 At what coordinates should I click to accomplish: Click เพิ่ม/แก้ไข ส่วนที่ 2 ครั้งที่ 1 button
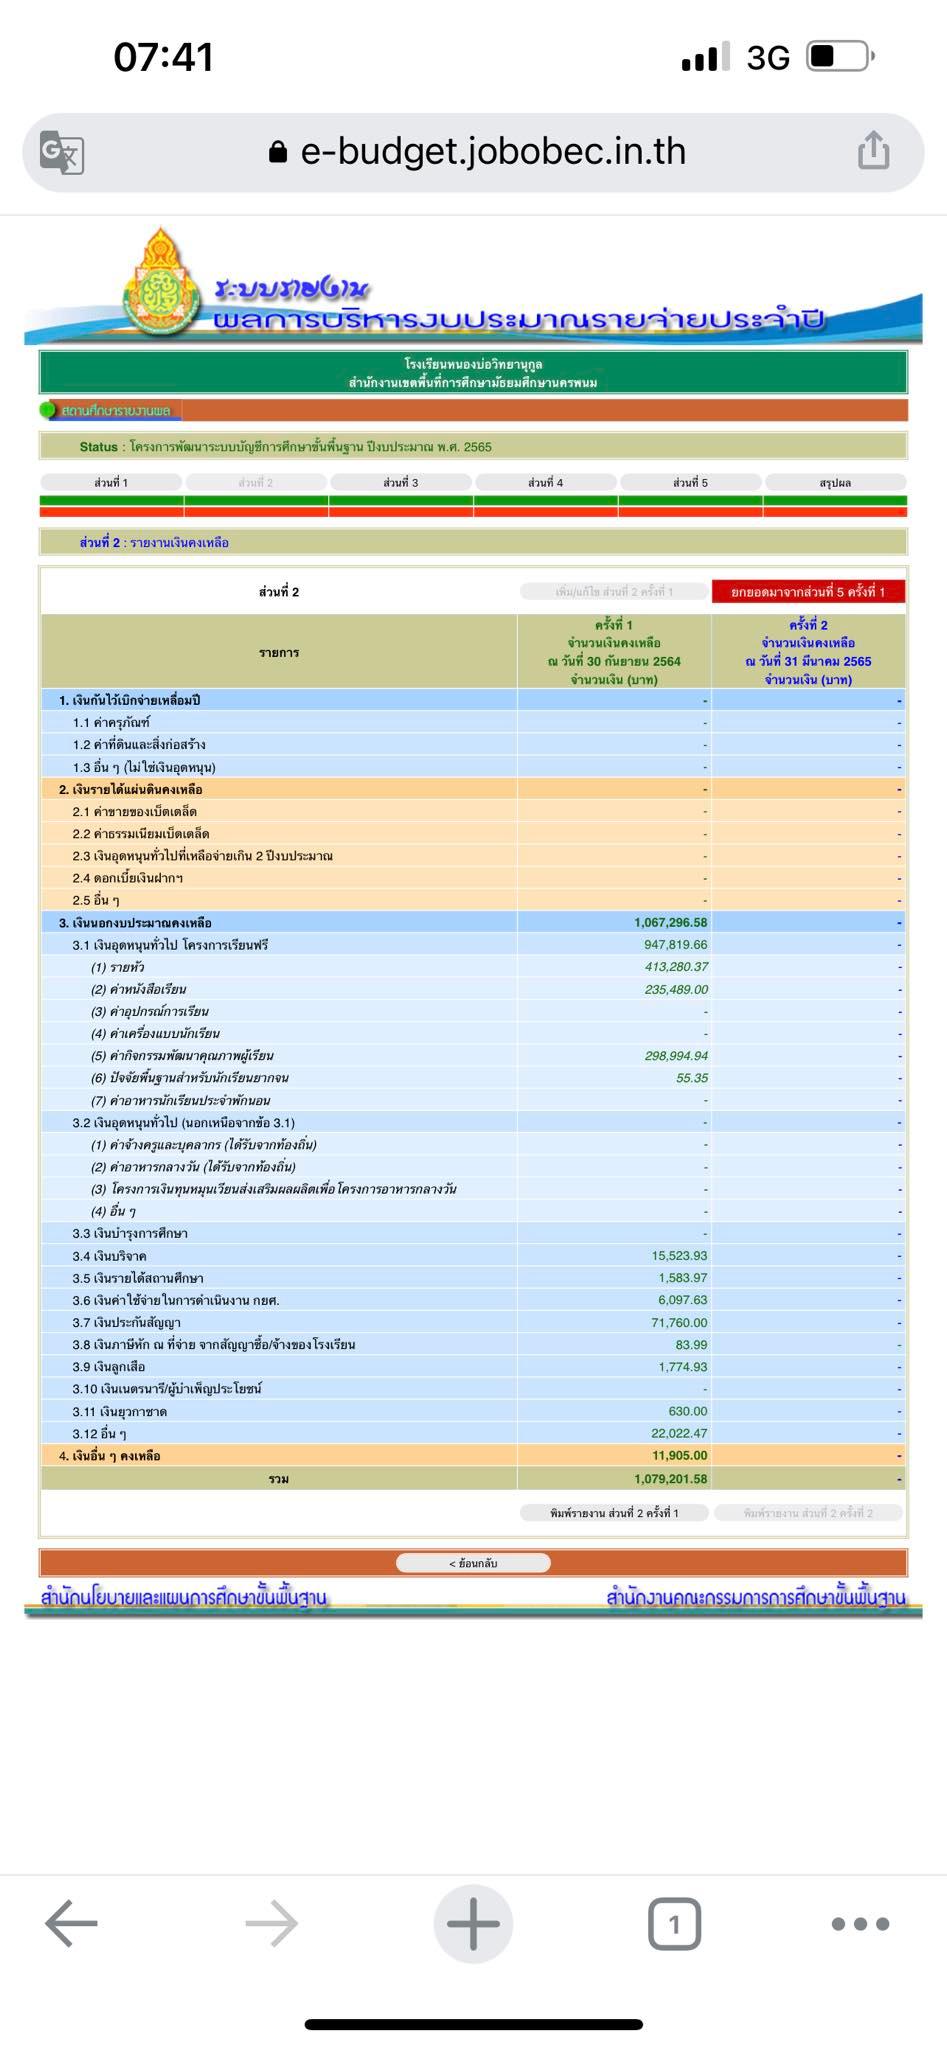pos(614,592)
